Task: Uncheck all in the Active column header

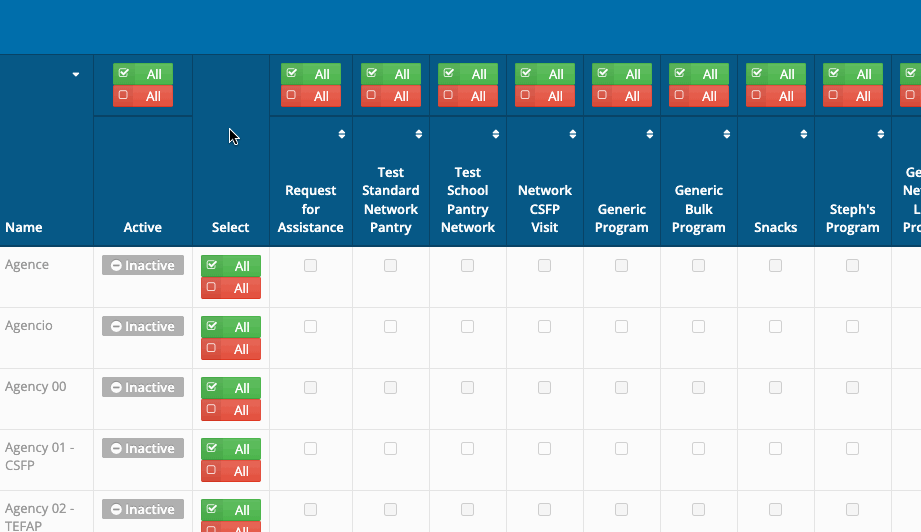Action: (143, 96)
